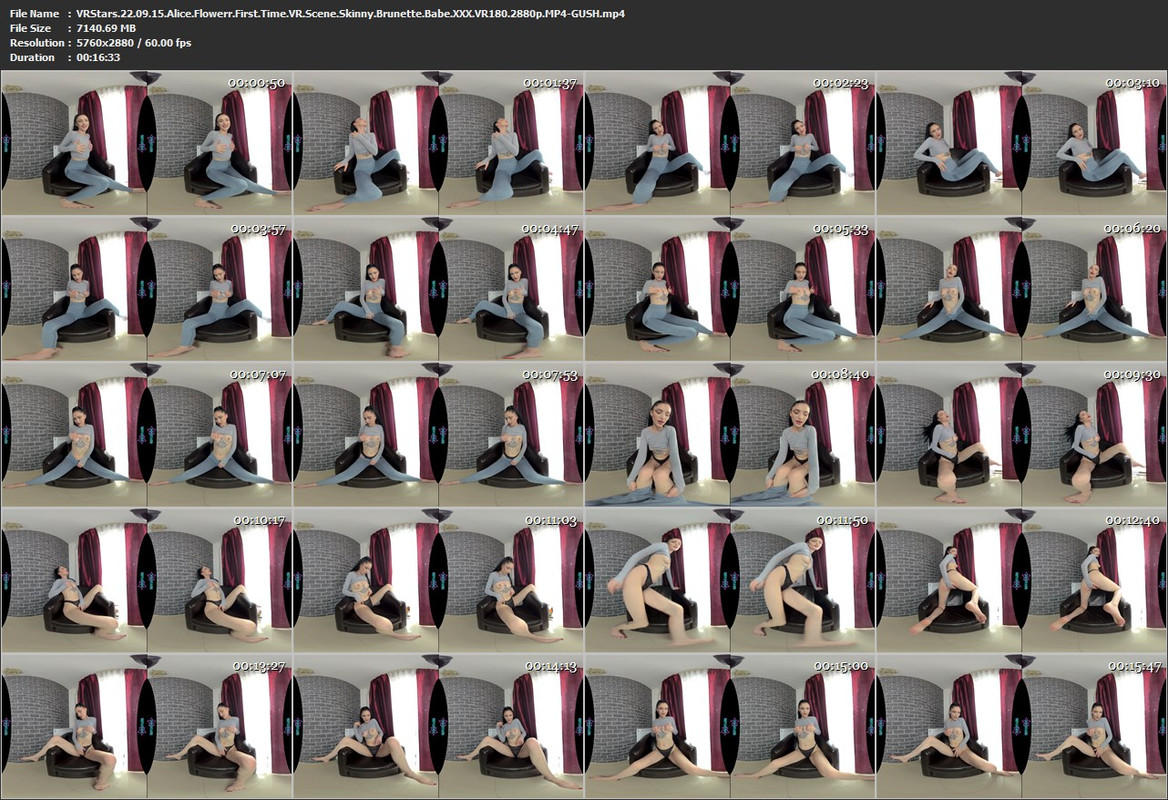This screenshot has height=800, width=1168.
Task: Pick the frame timestamped 00:05:33
Action: (x=730, y=289)
